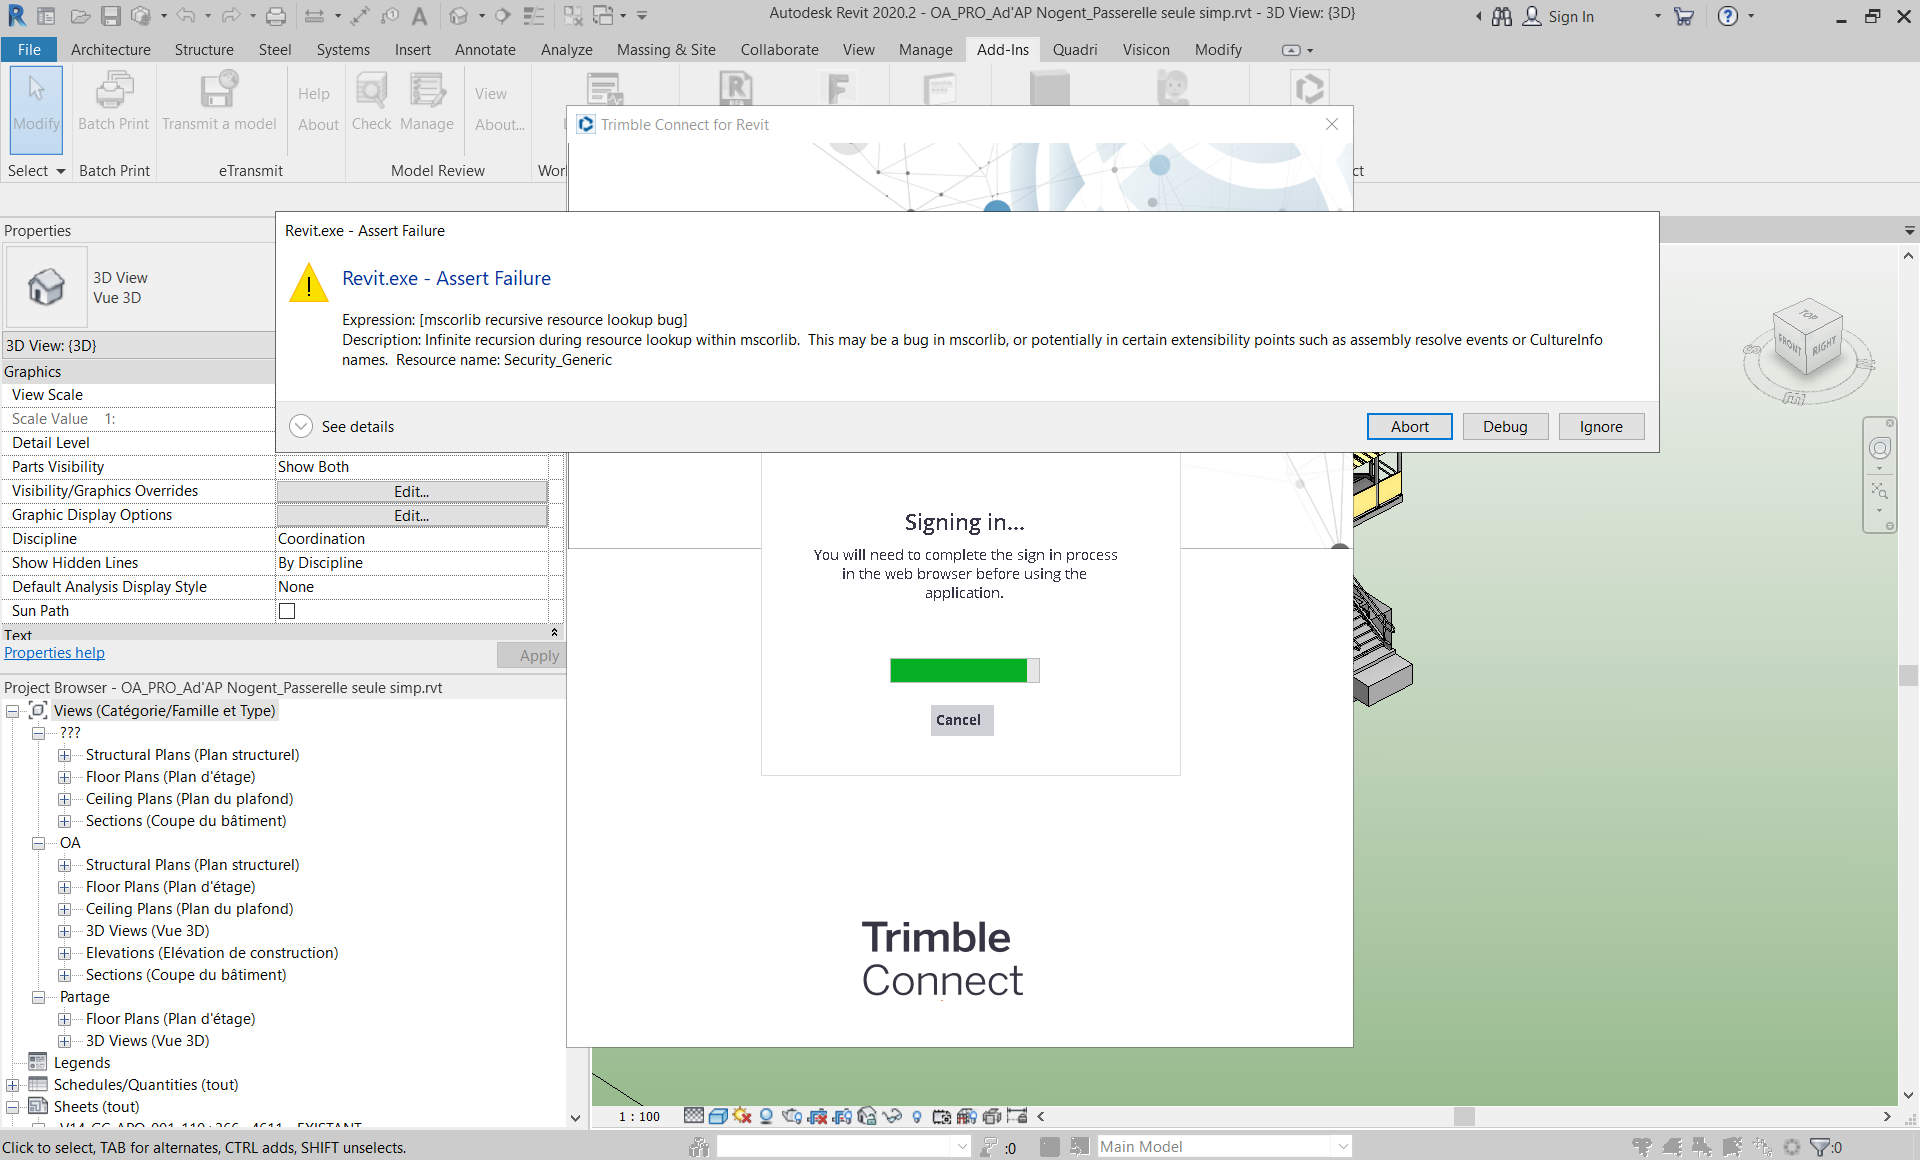Open the Massing & Site ribbon tab
Screen dimensions: 1920x1160
[666, 49]
